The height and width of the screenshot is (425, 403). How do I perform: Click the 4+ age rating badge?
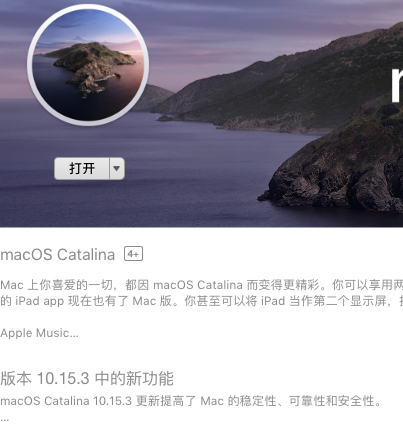point(133,254)
